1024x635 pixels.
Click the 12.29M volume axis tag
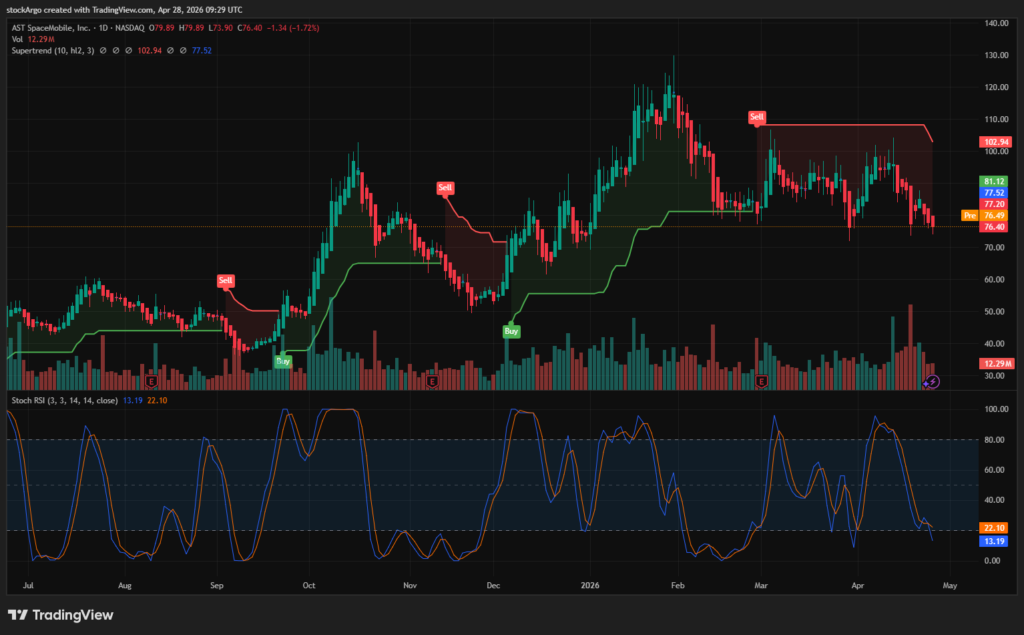click(996, 364)
